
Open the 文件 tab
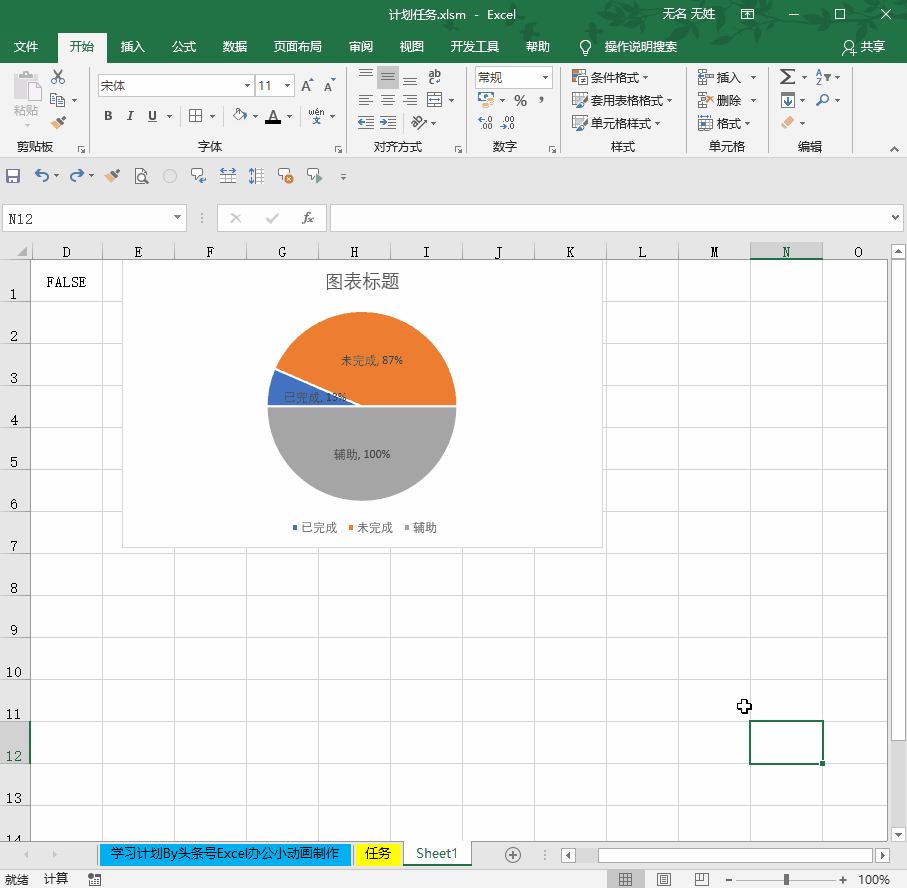point(26,47)
